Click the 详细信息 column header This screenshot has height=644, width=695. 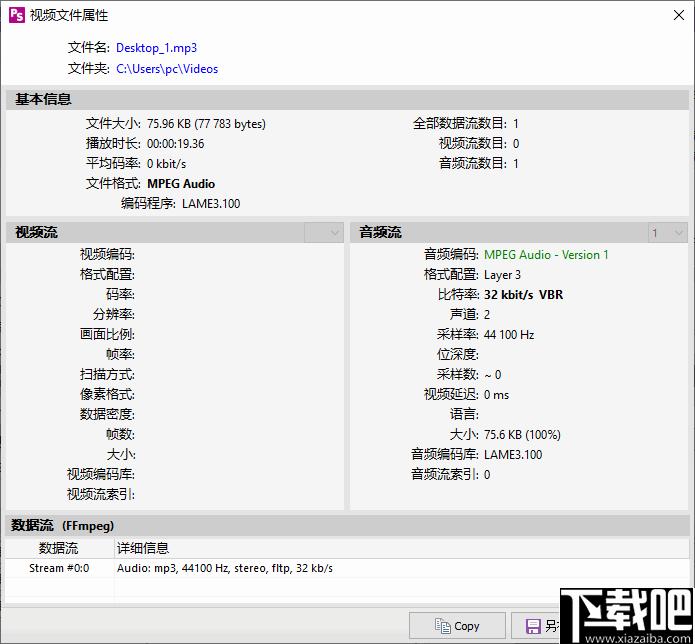tap(402, 548)
